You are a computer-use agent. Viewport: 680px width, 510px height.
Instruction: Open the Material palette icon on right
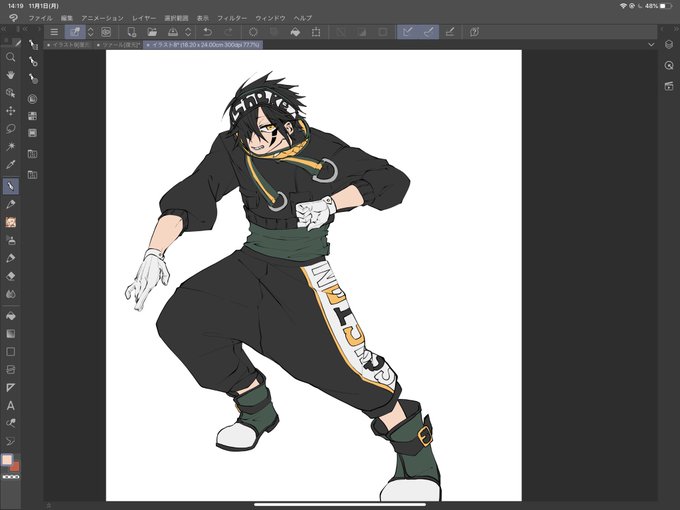pos(669,86)
